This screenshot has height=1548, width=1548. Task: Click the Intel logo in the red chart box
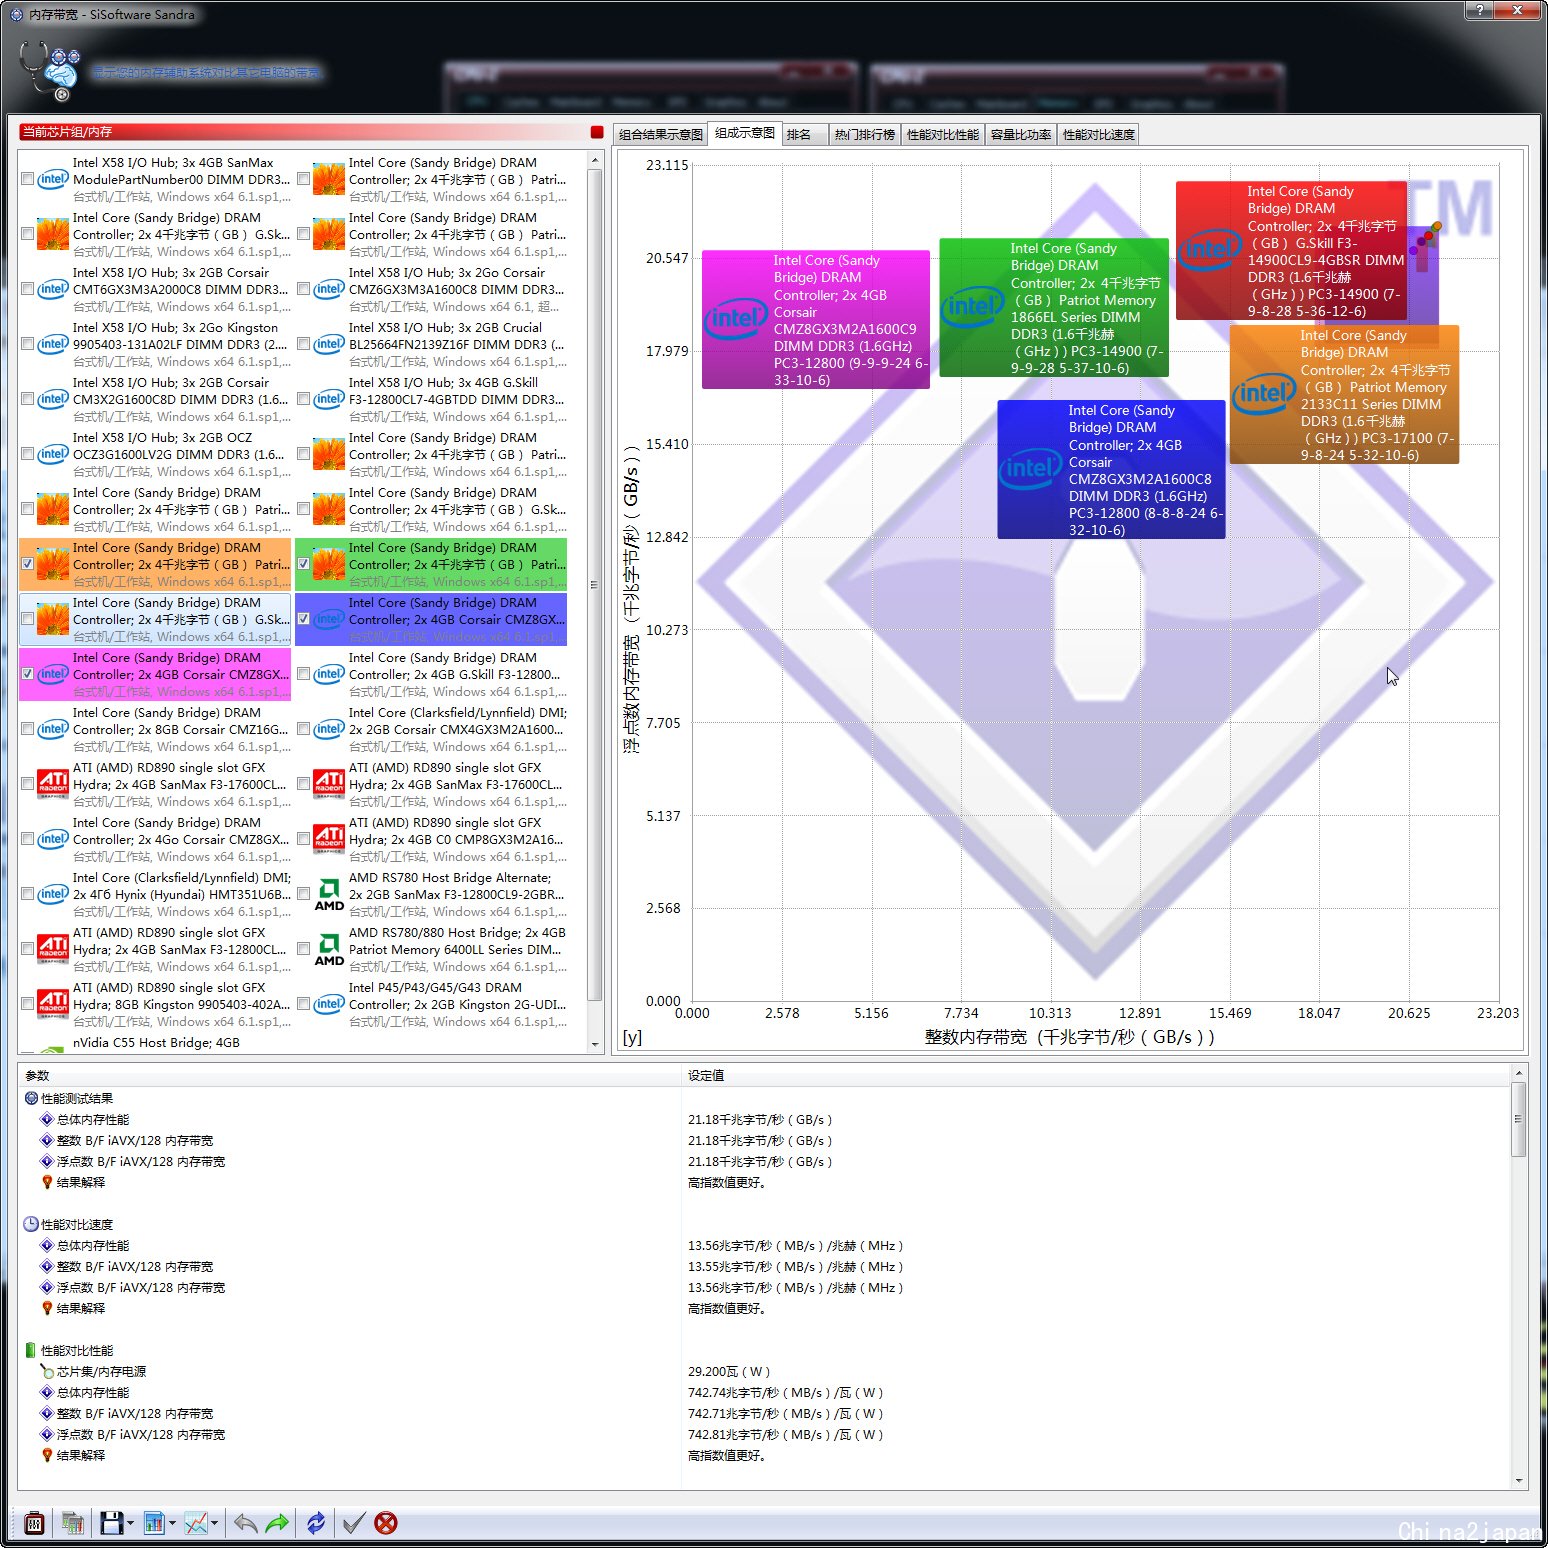coord(1210,249)
